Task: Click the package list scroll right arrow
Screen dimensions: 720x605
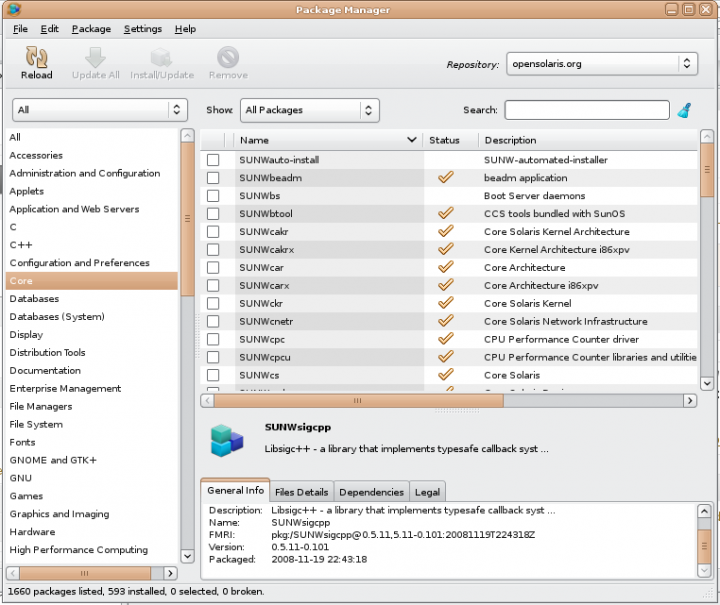Action: pyautogui.click(x=690, y=401)
